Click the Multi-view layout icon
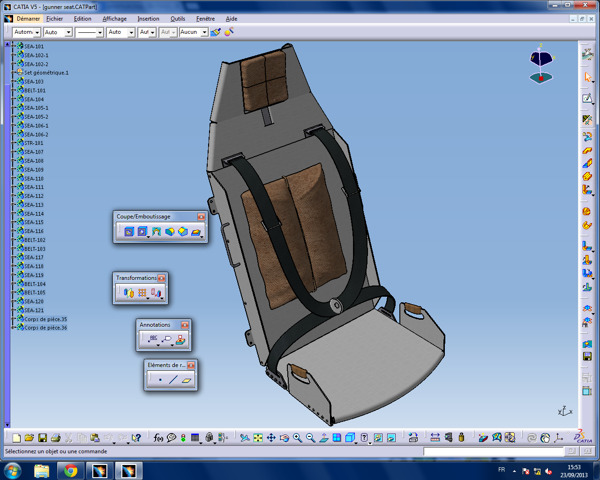The image size is (600, 480). click(x=337, y=438)
